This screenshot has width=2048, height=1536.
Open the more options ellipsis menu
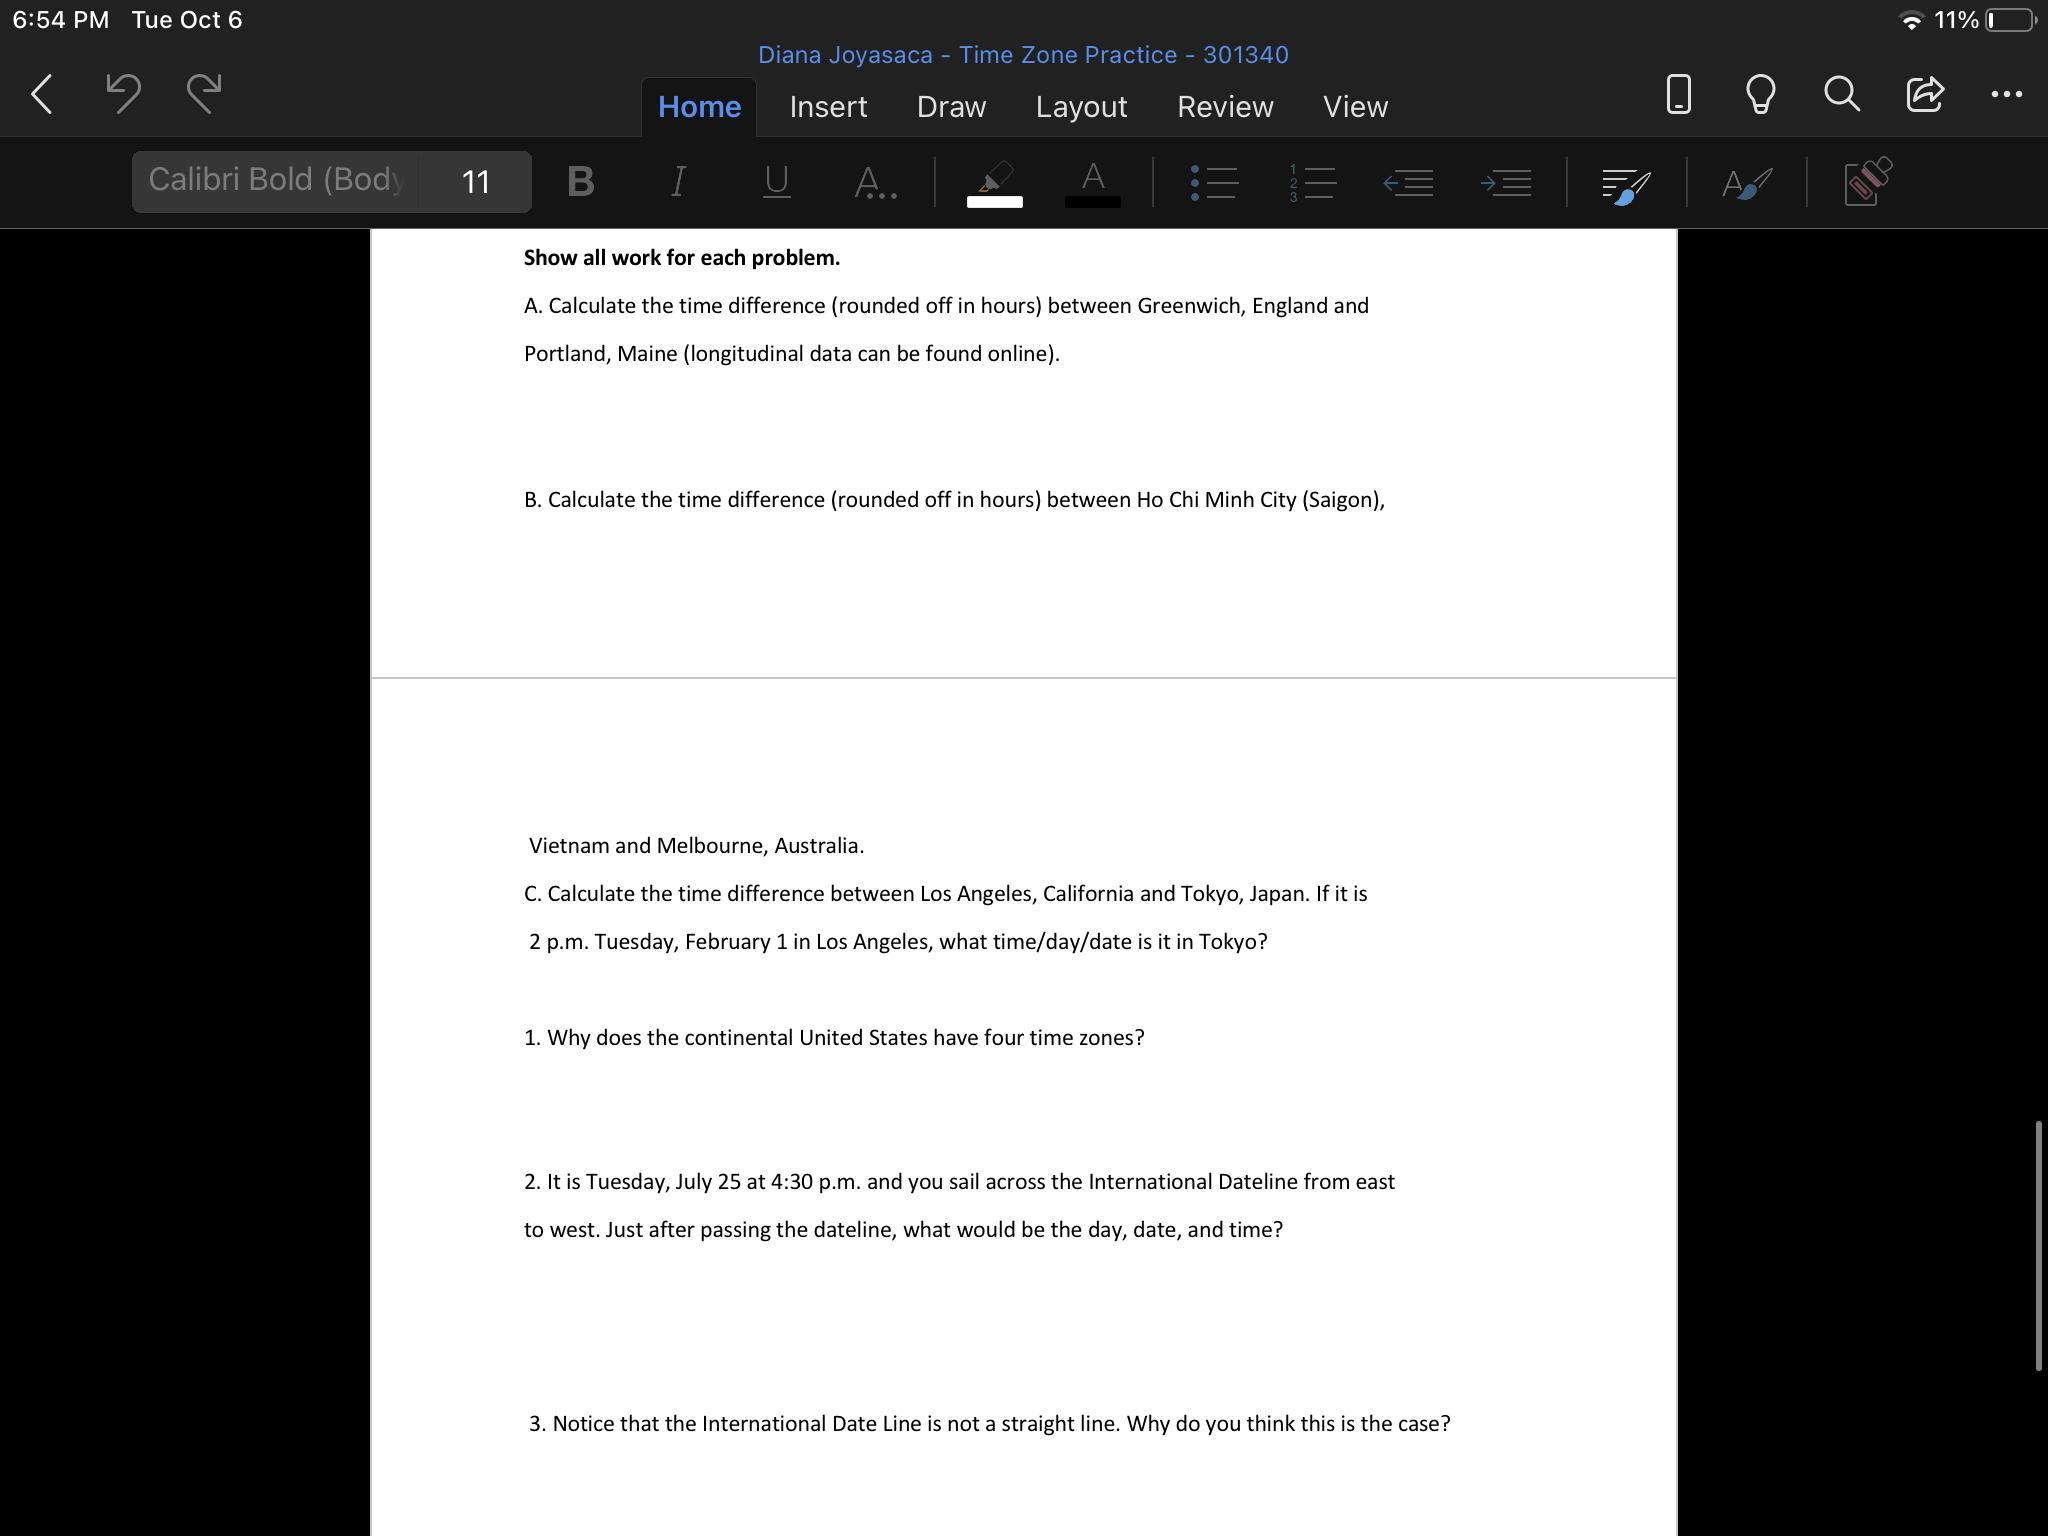[x=2006, y=94]
